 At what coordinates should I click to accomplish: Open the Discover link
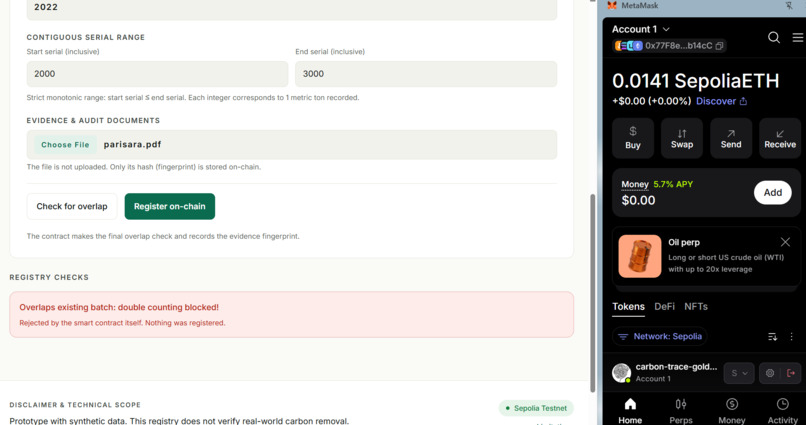click(716, 101)
